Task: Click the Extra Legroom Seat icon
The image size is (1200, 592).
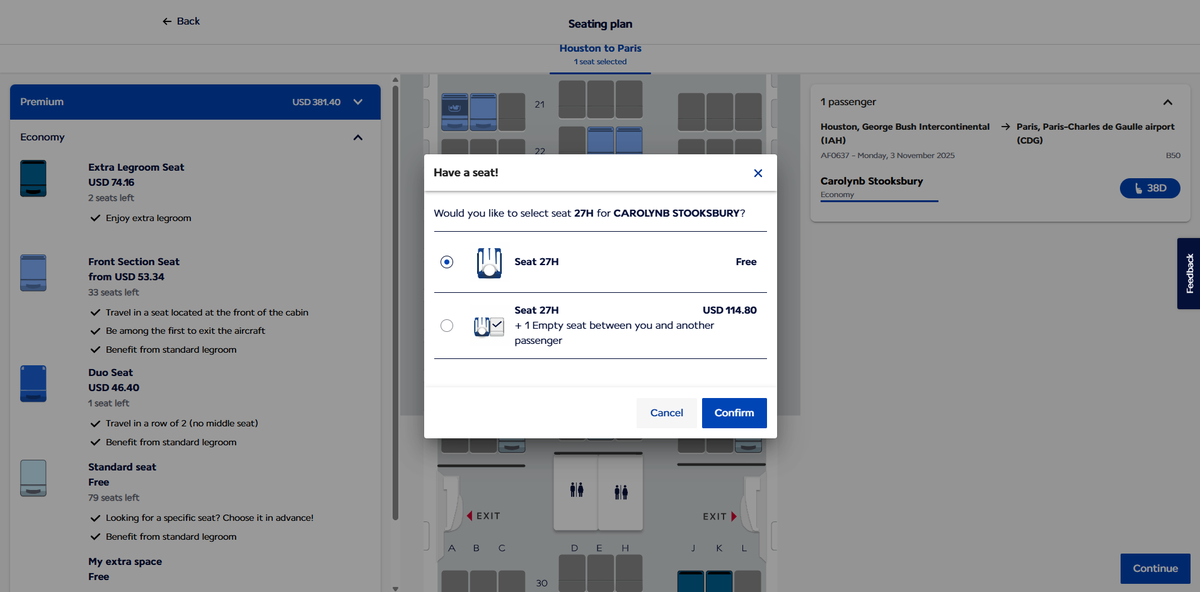Action: [x=33, y=178]
